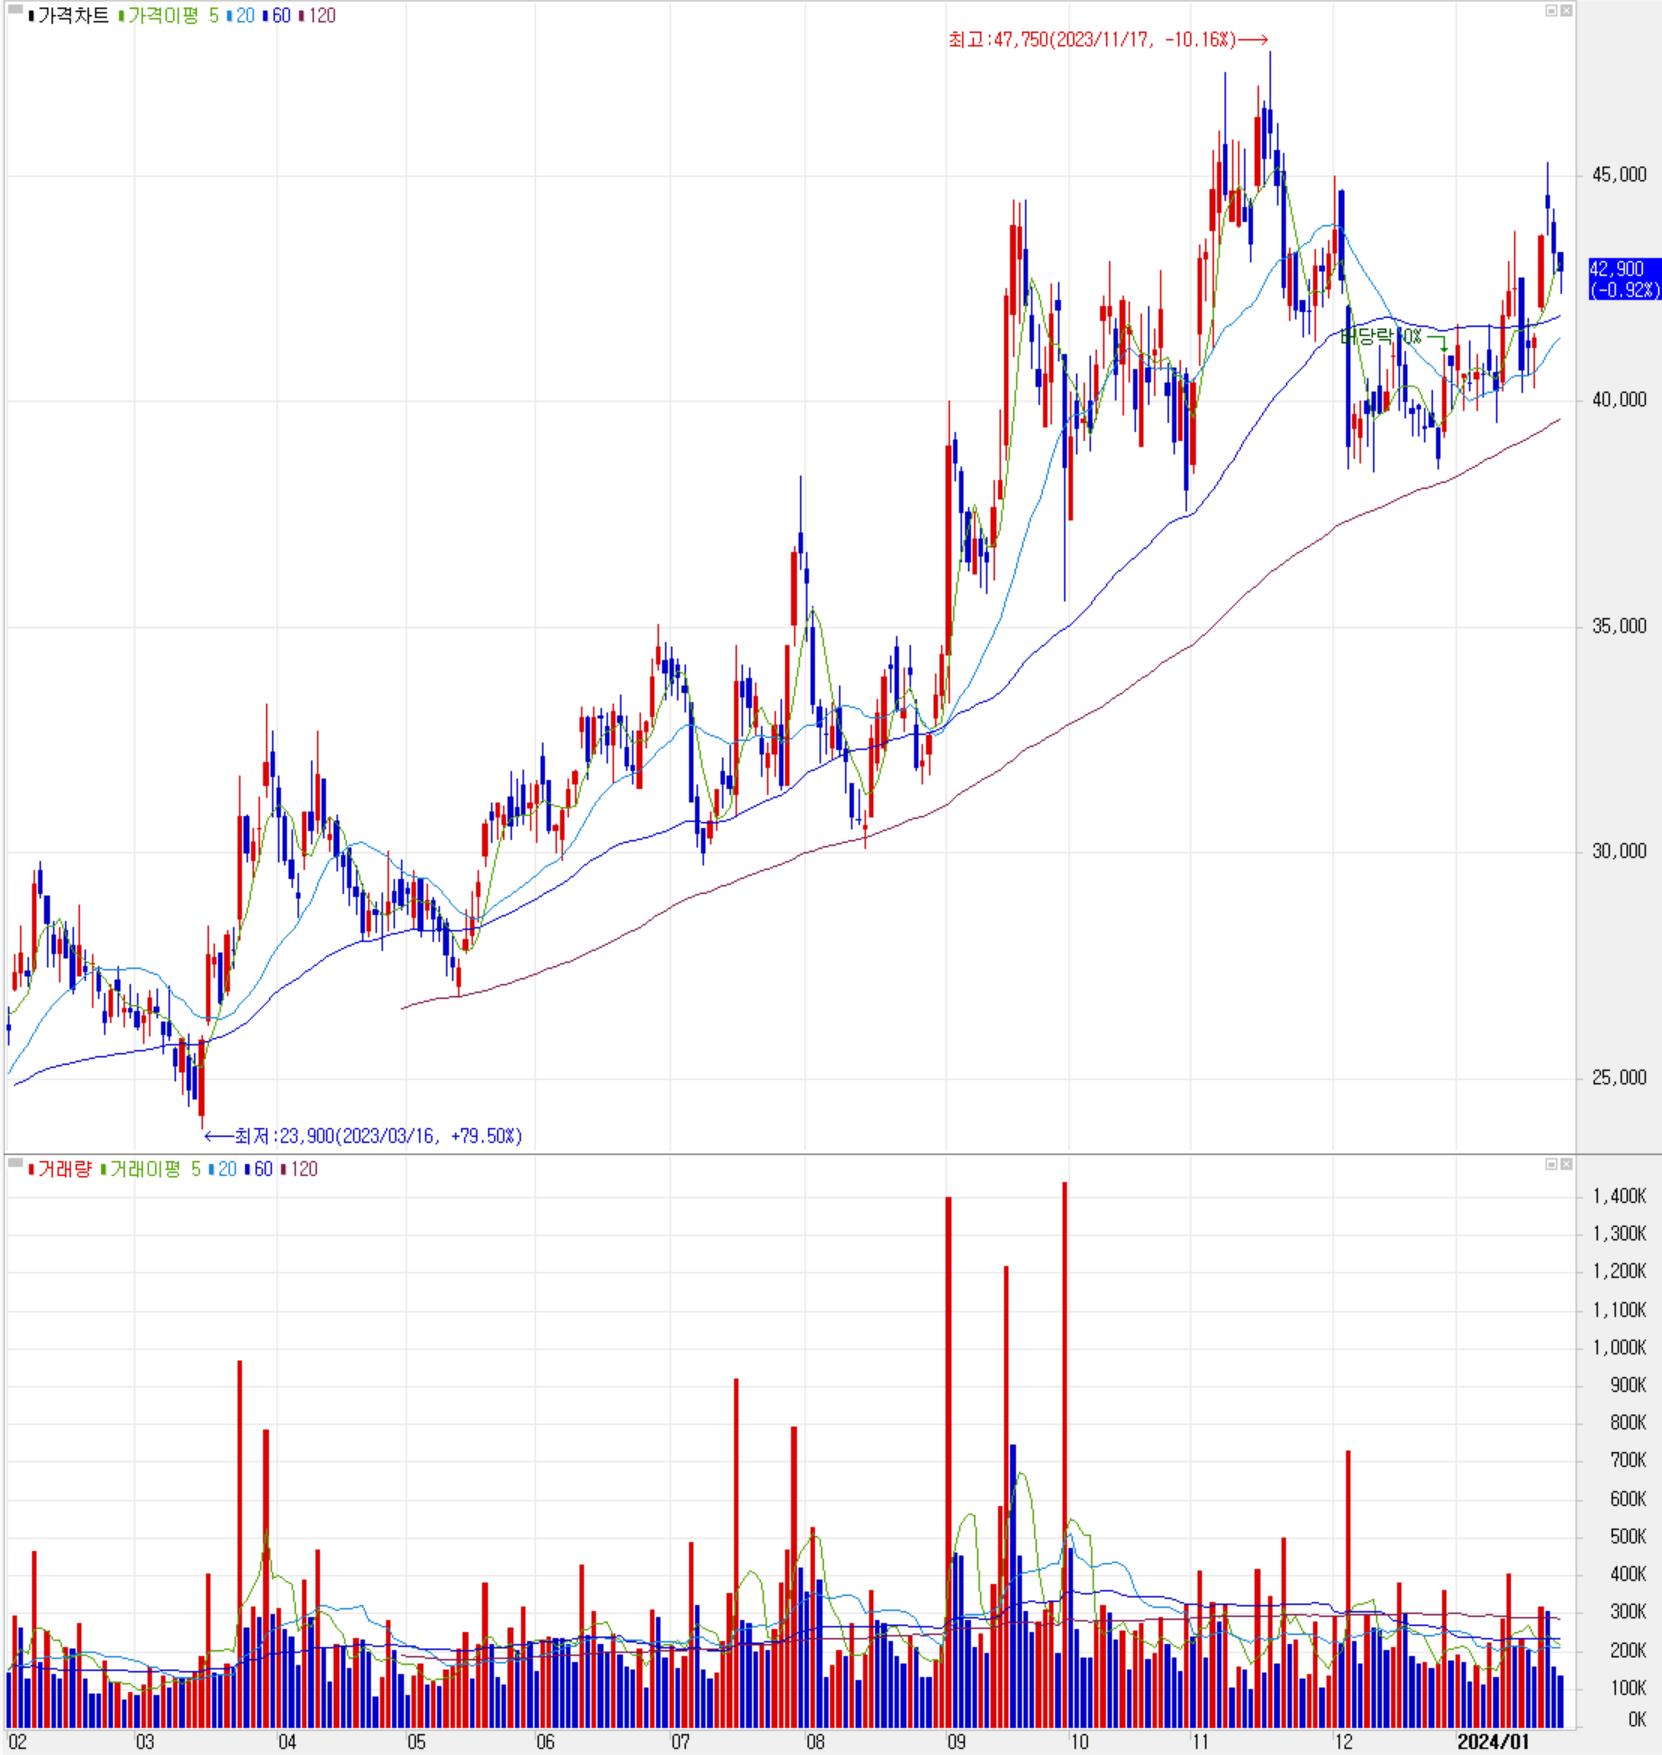Select the 가격차트 legend label

(x=68, y=16)
